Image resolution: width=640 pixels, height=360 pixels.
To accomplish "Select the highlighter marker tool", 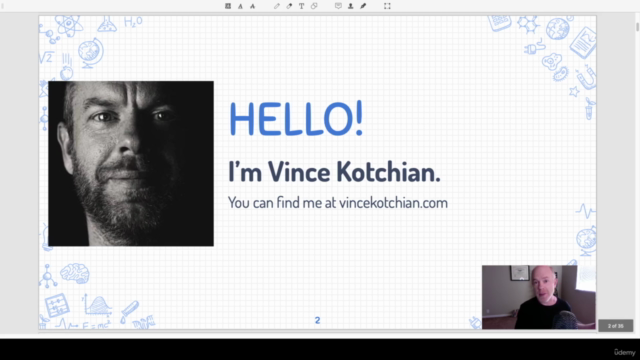I will point(289,6).
